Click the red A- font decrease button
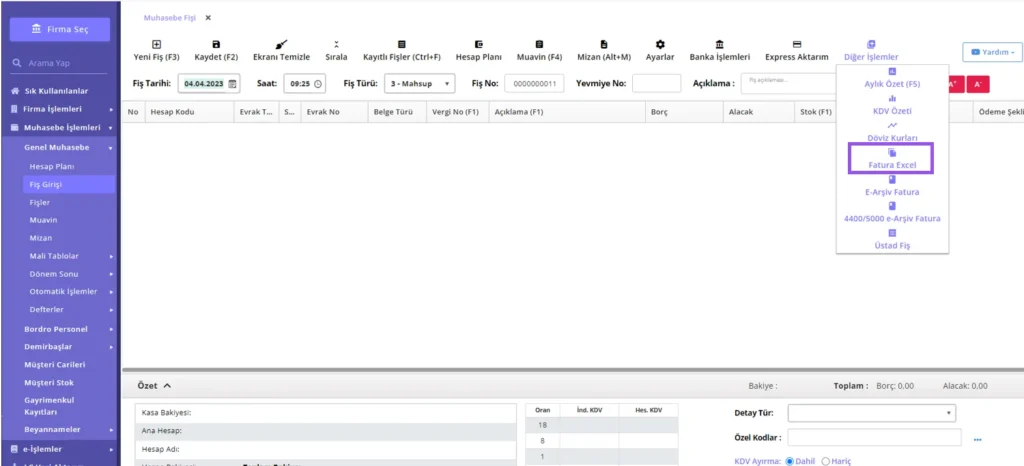 (x=978, y=84)
